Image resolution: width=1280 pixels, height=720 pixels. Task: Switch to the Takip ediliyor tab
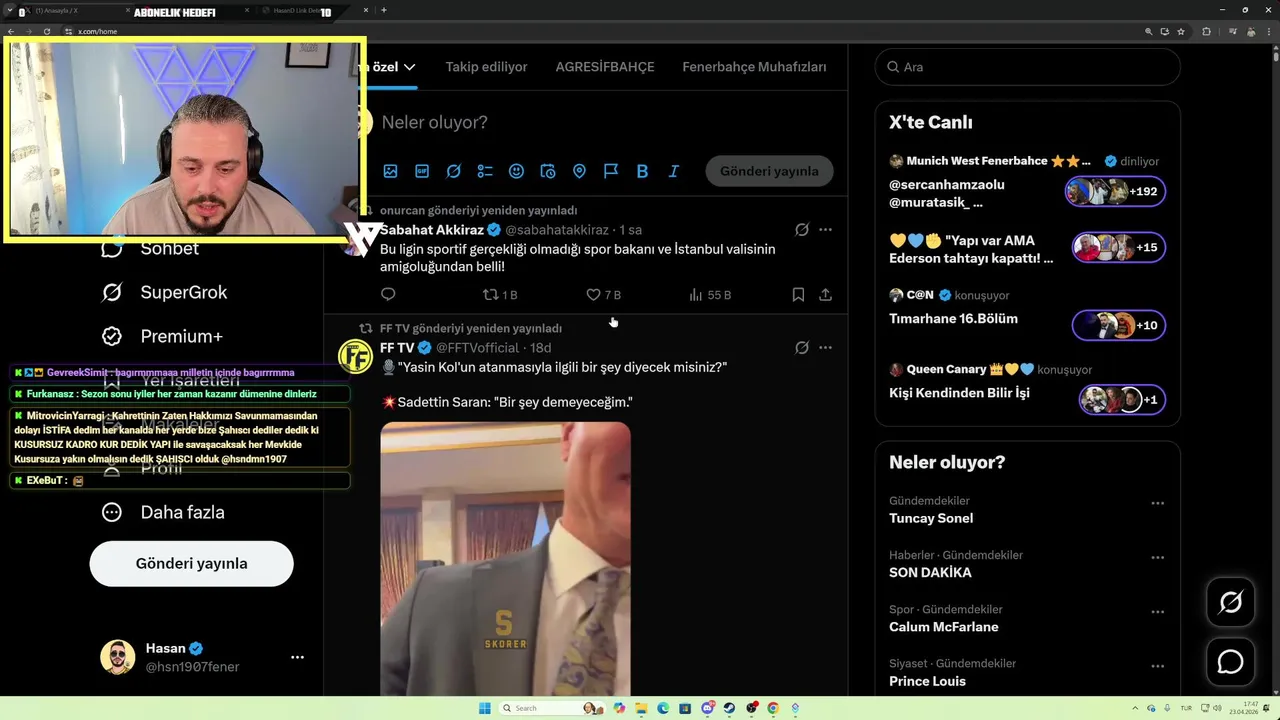(x=486, y=67)
